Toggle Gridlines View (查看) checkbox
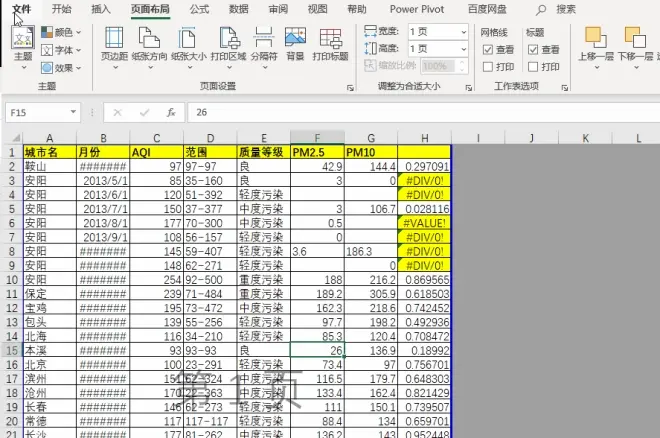The height and width of the screenshot is (438, 660). point(488,50)
